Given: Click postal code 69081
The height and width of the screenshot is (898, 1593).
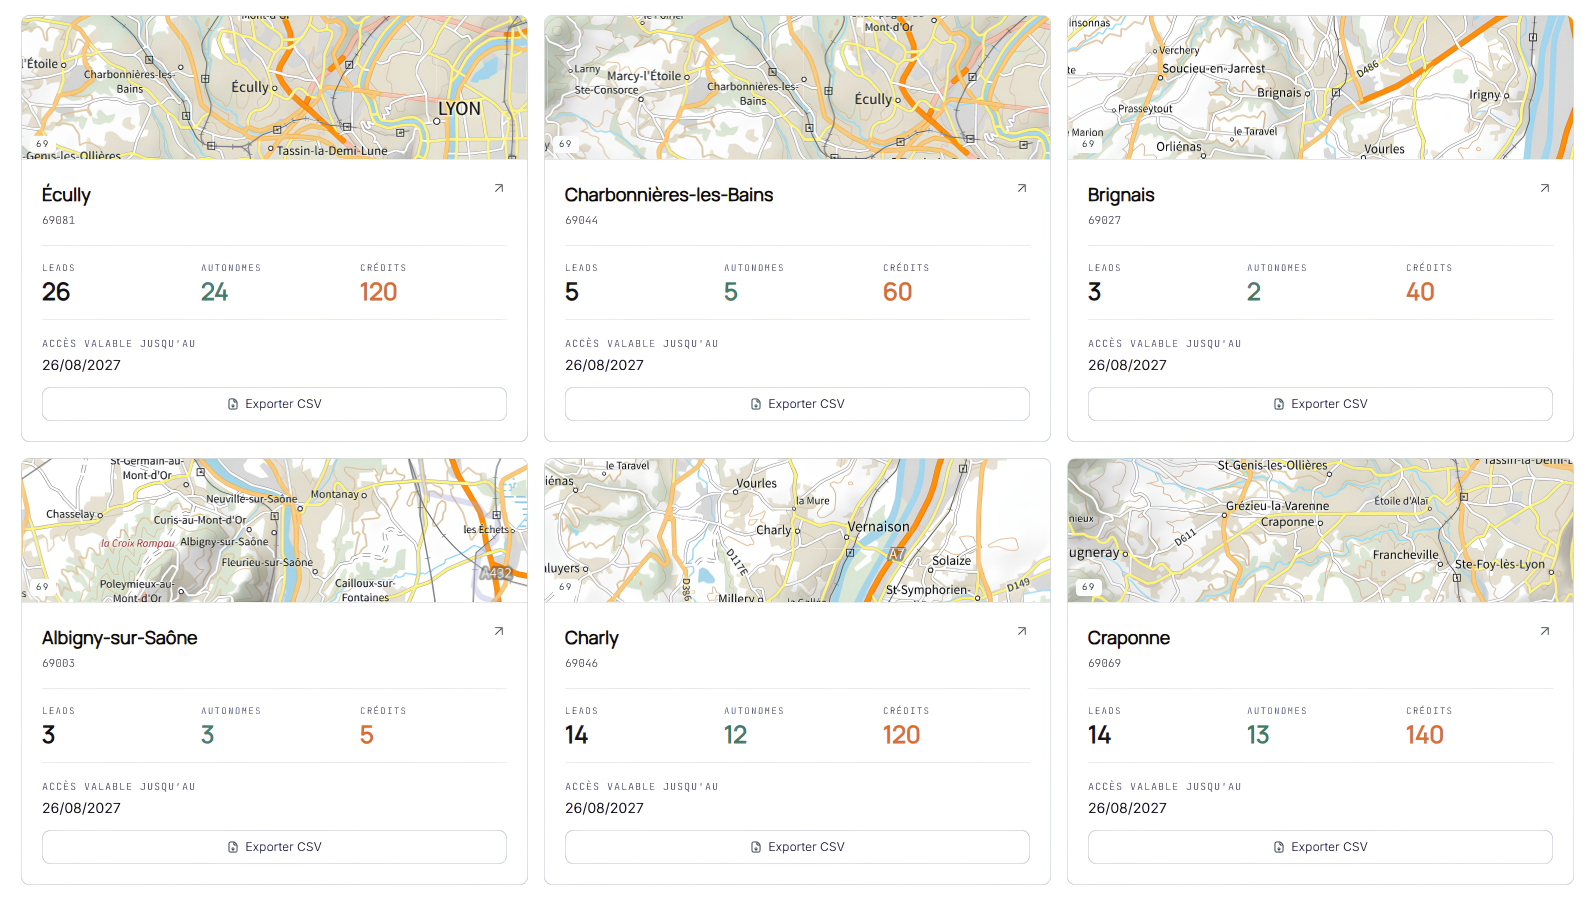Looking at the screenshot, I should [x=59, y=220].
